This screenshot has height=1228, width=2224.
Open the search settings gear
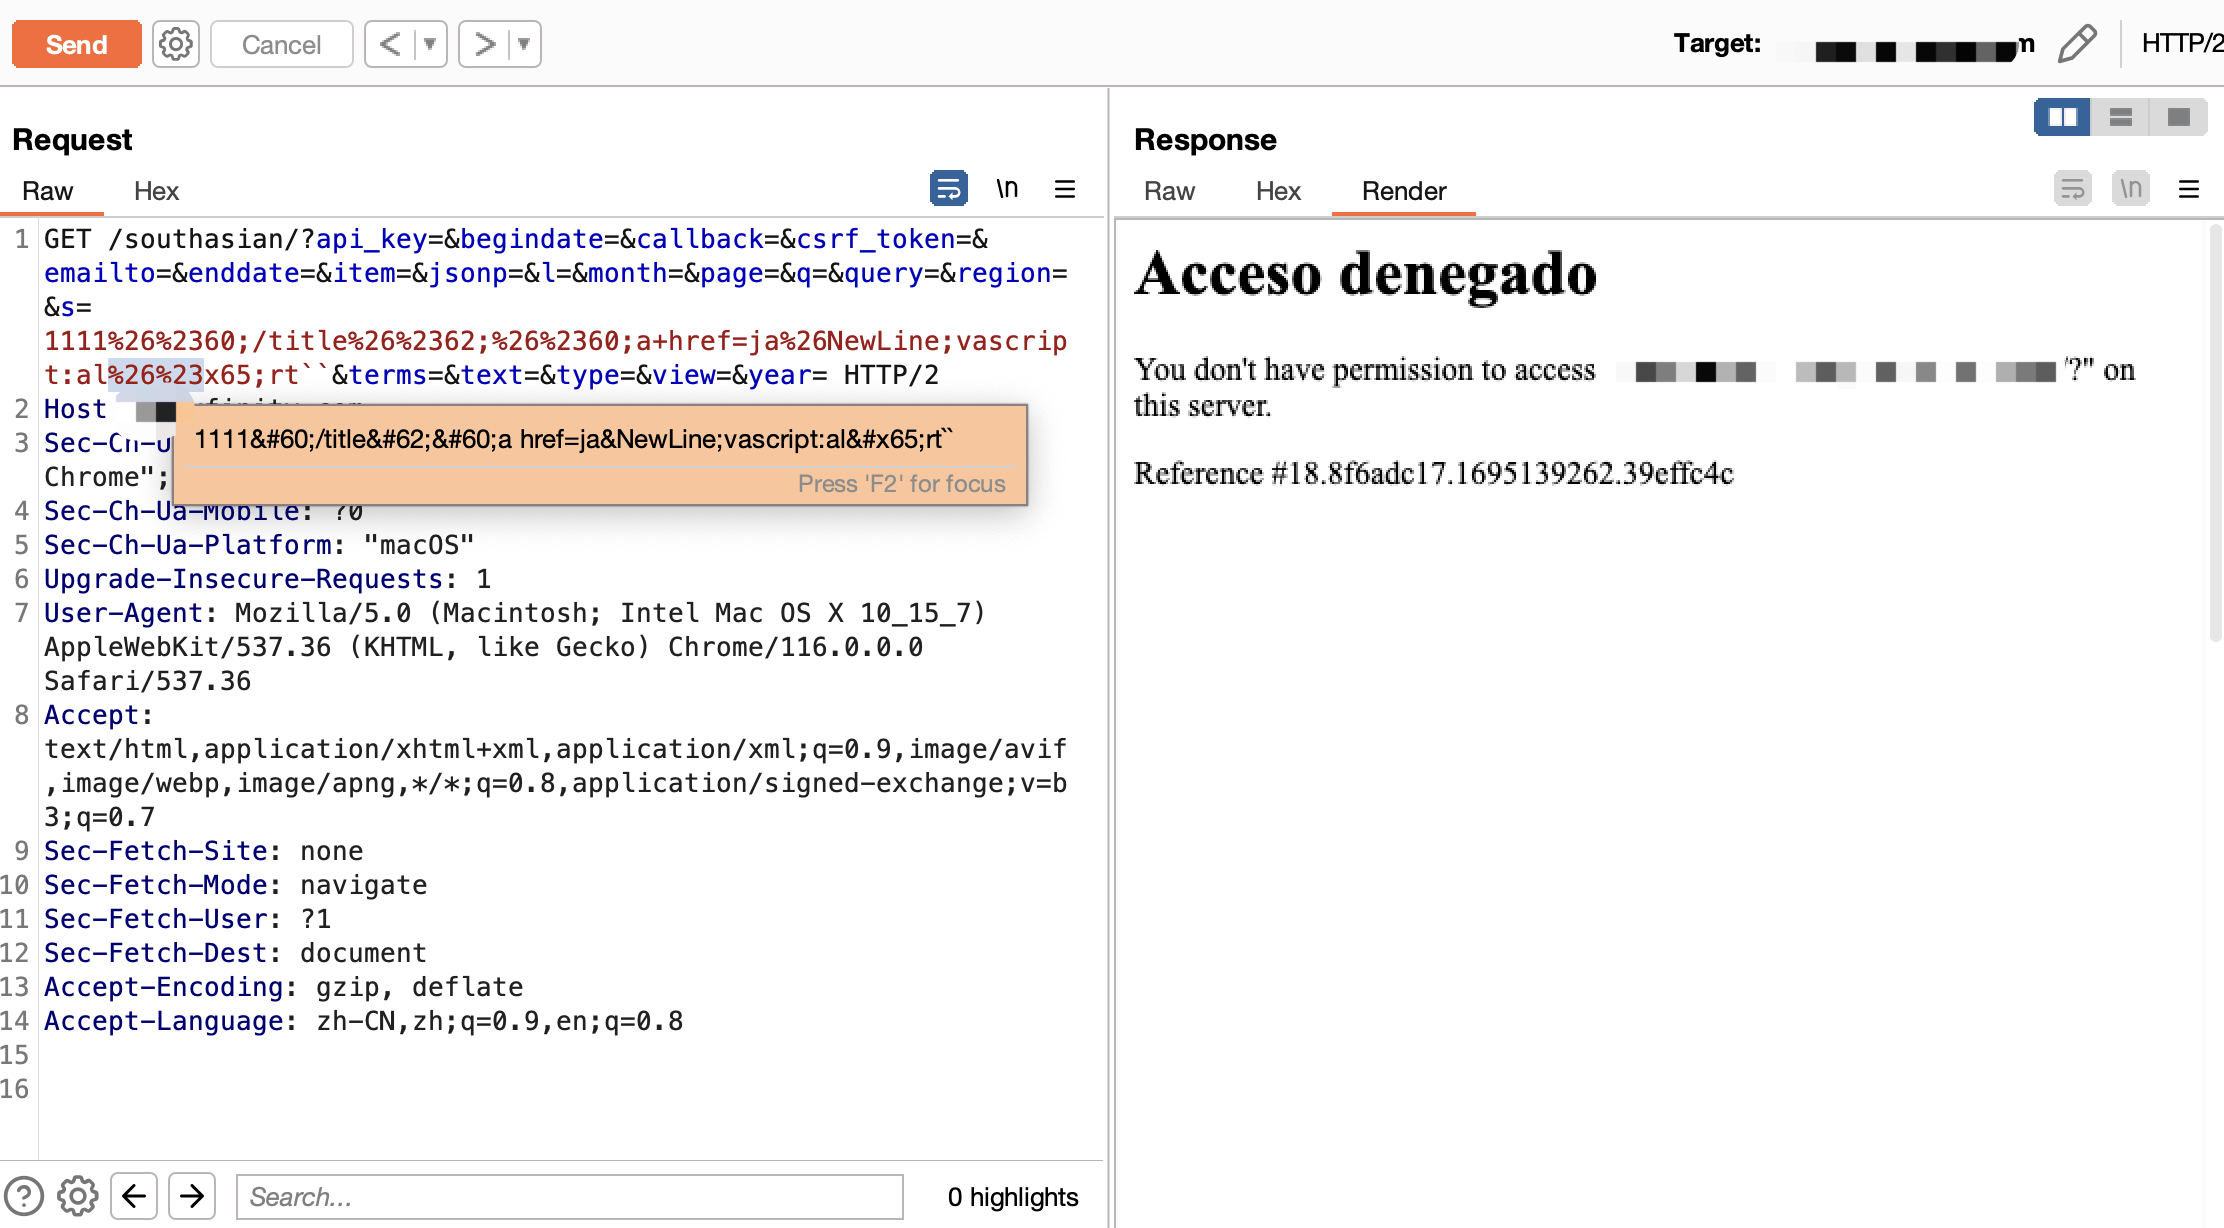click(77, 1196)
